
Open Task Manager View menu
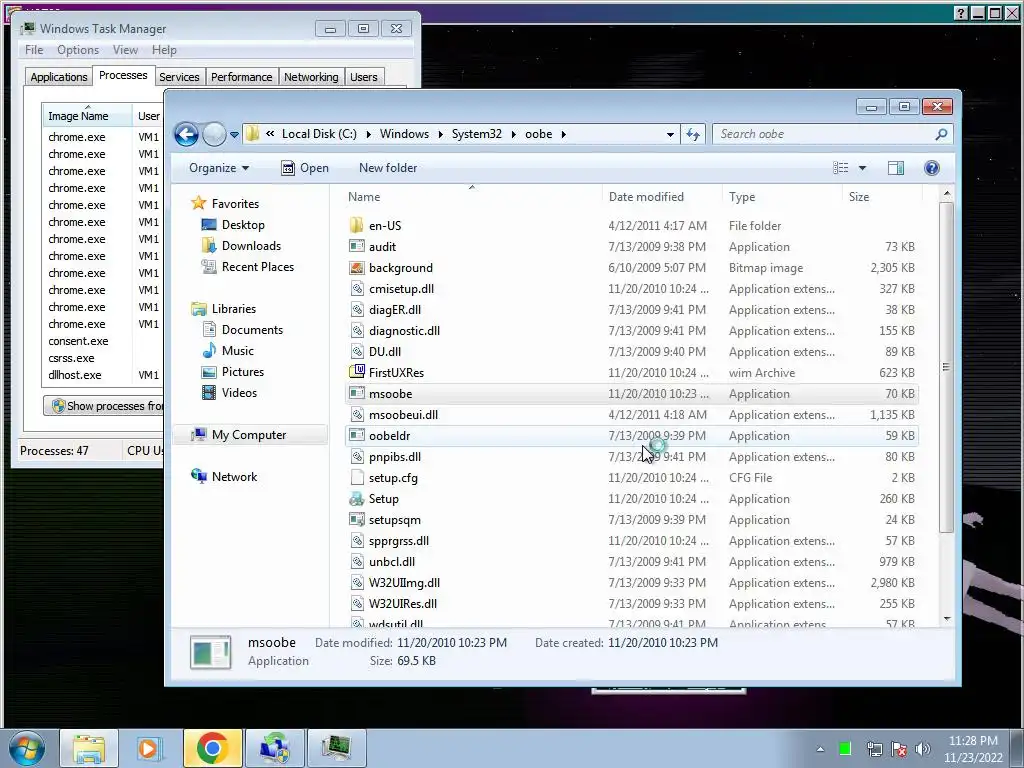[x=125, y=50]
